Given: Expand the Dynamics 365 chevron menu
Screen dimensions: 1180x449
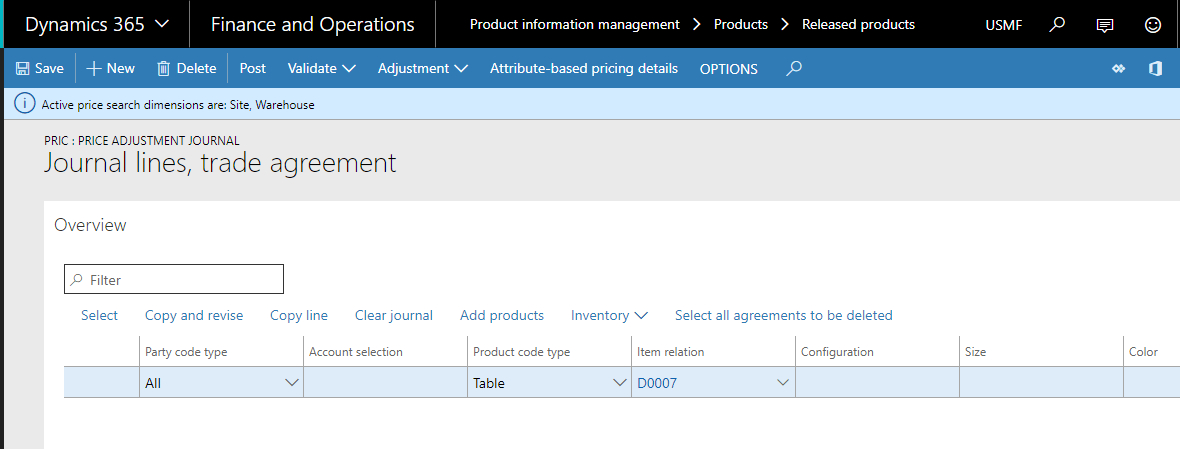Looking at the screenshot, I should coord(163,24).
